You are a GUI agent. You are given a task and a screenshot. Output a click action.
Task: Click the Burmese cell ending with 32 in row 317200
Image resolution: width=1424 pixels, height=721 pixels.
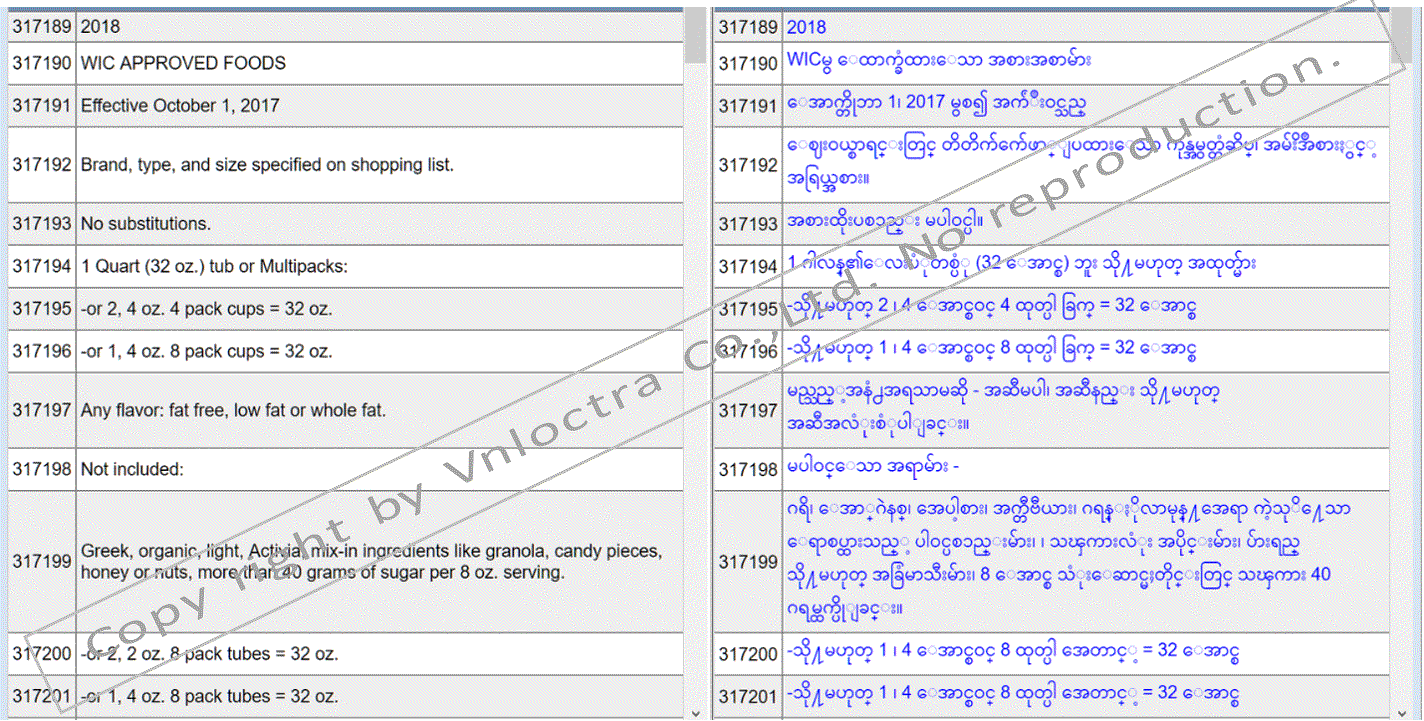coord(1050,653)
